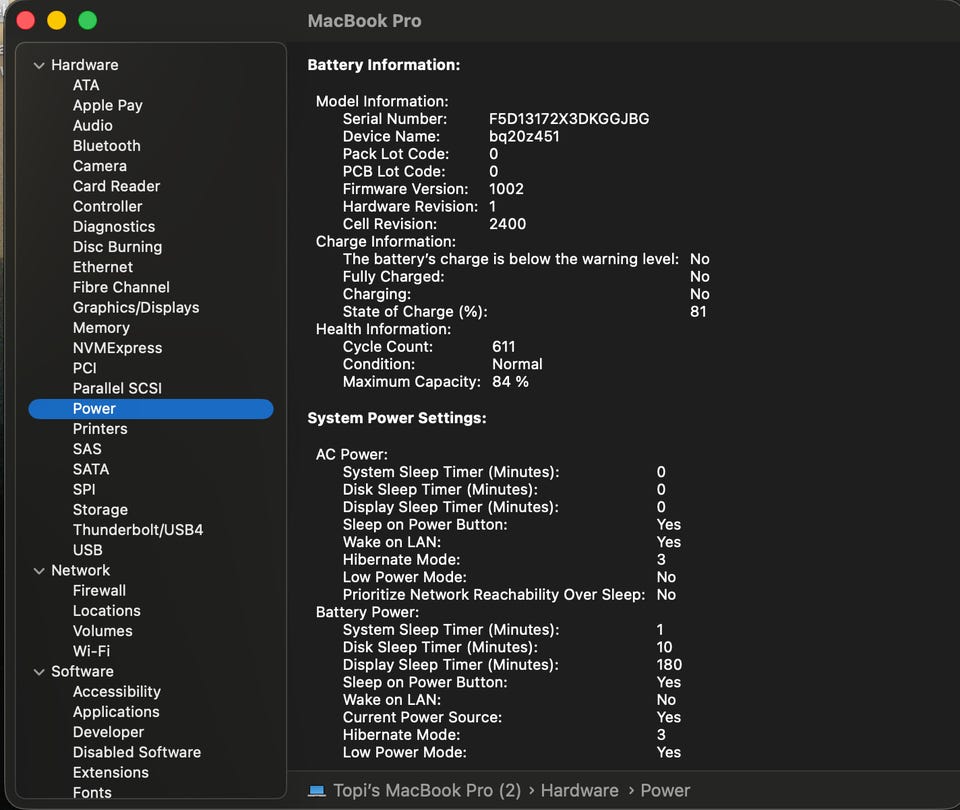Select Card Reader item
960x810 pixels.
point(116,186)
